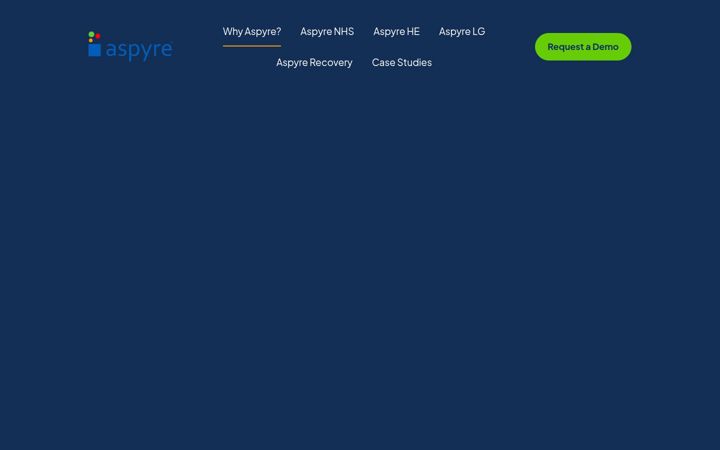Open the Why Aspyre? menu item
720x450 pixels.
pyautogui.click(x=252, y=31)
